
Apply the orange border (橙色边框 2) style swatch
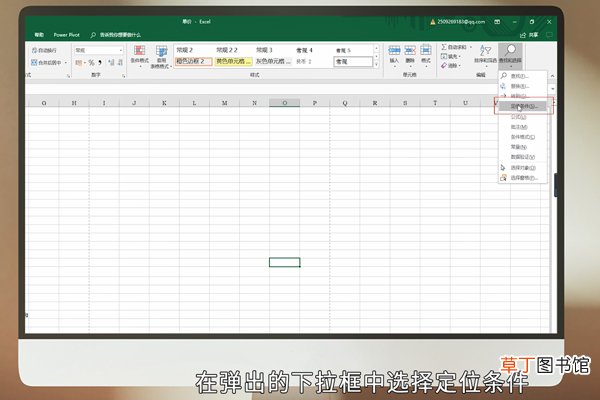click(193, 61)
